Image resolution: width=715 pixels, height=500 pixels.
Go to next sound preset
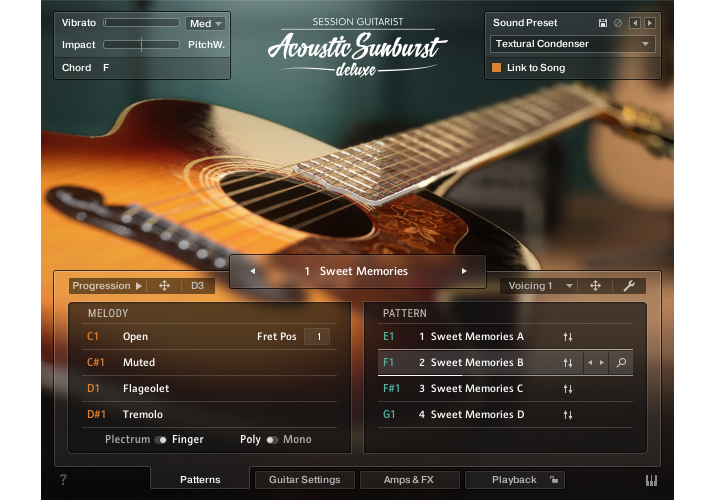point(650,23)
